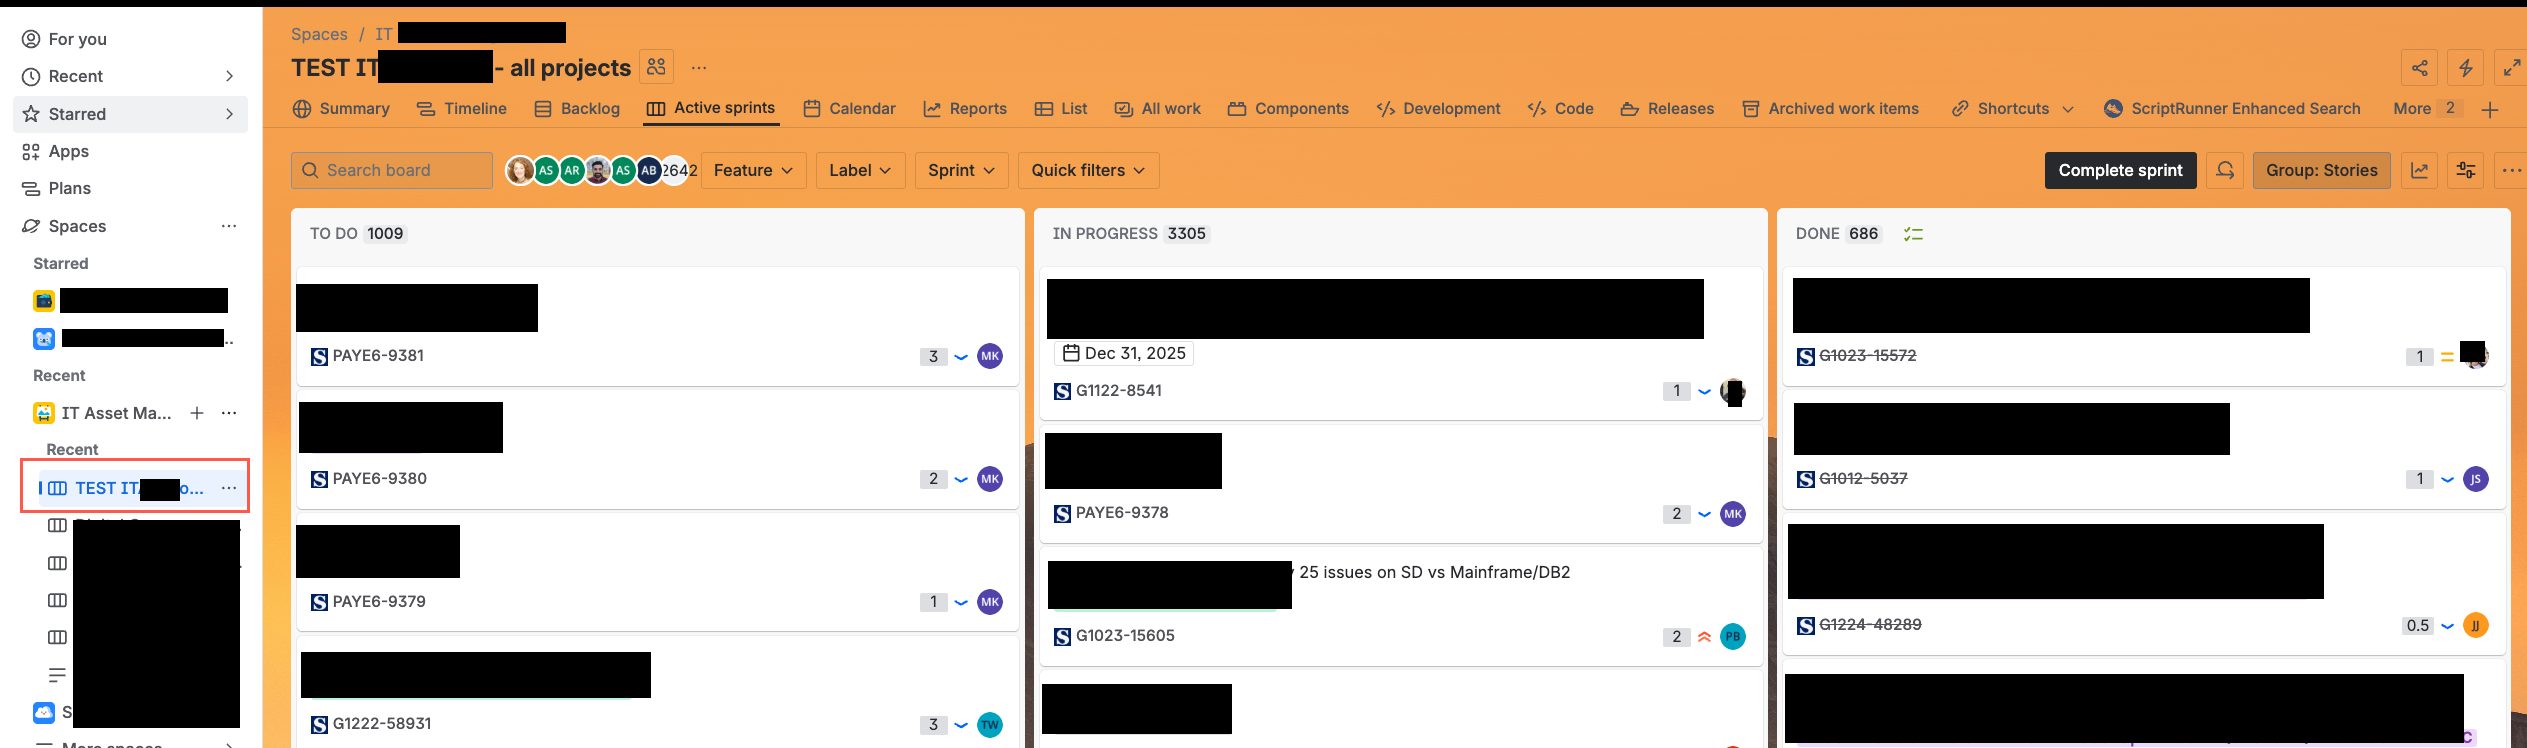Click JS avatar on G1012-5037 card

pos(2476,479)
